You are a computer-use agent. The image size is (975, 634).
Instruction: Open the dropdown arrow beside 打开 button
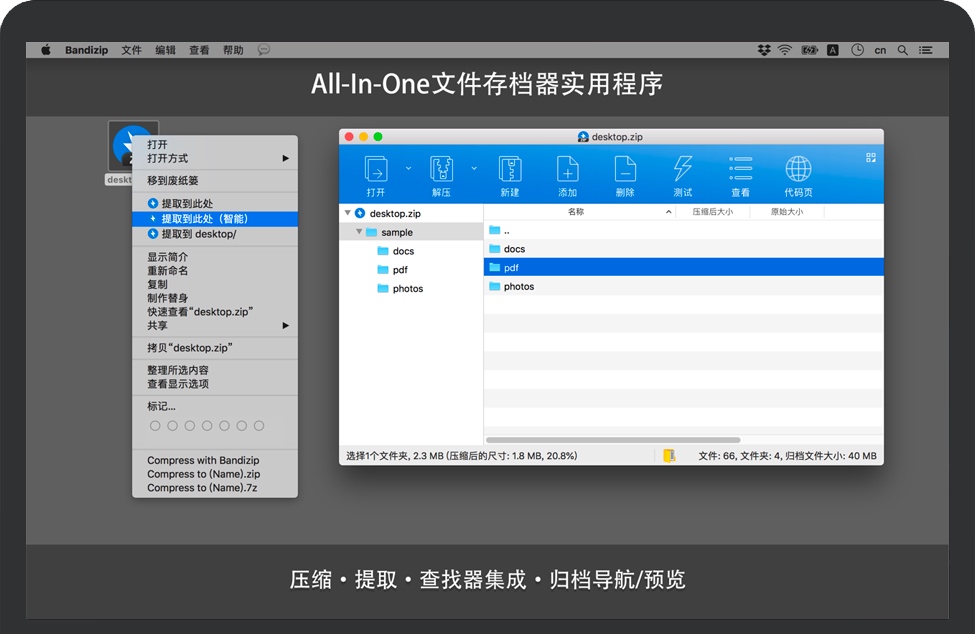coord(408,168)
